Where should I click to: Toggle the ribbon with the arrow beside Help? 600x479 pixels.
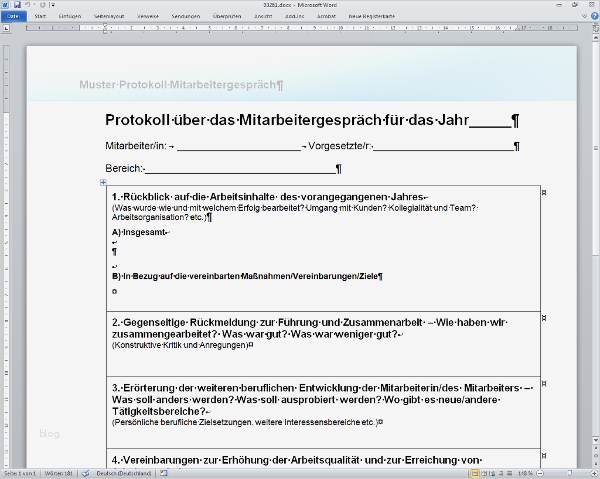tap(584, 16)
